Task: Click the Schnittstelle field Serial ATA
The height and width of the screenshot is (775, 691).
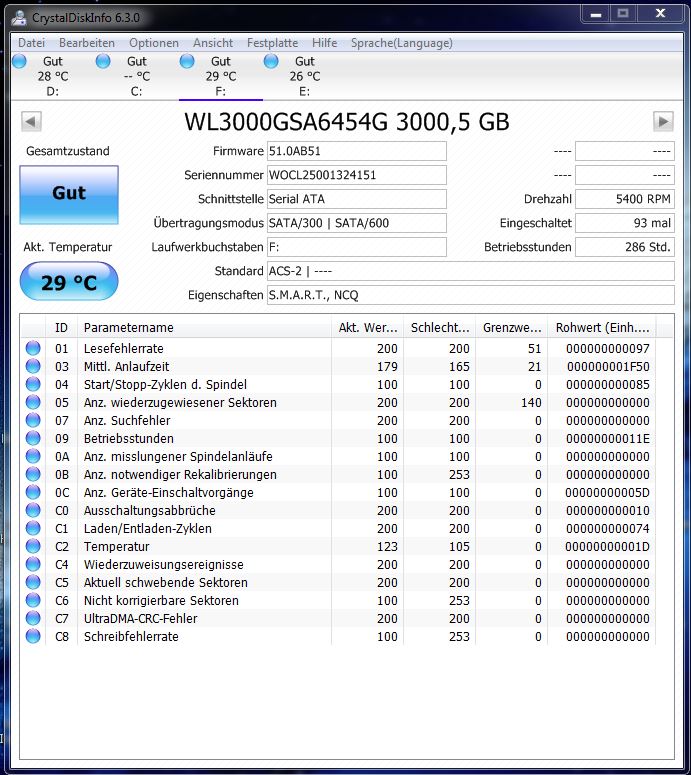Action: (356, 199)
